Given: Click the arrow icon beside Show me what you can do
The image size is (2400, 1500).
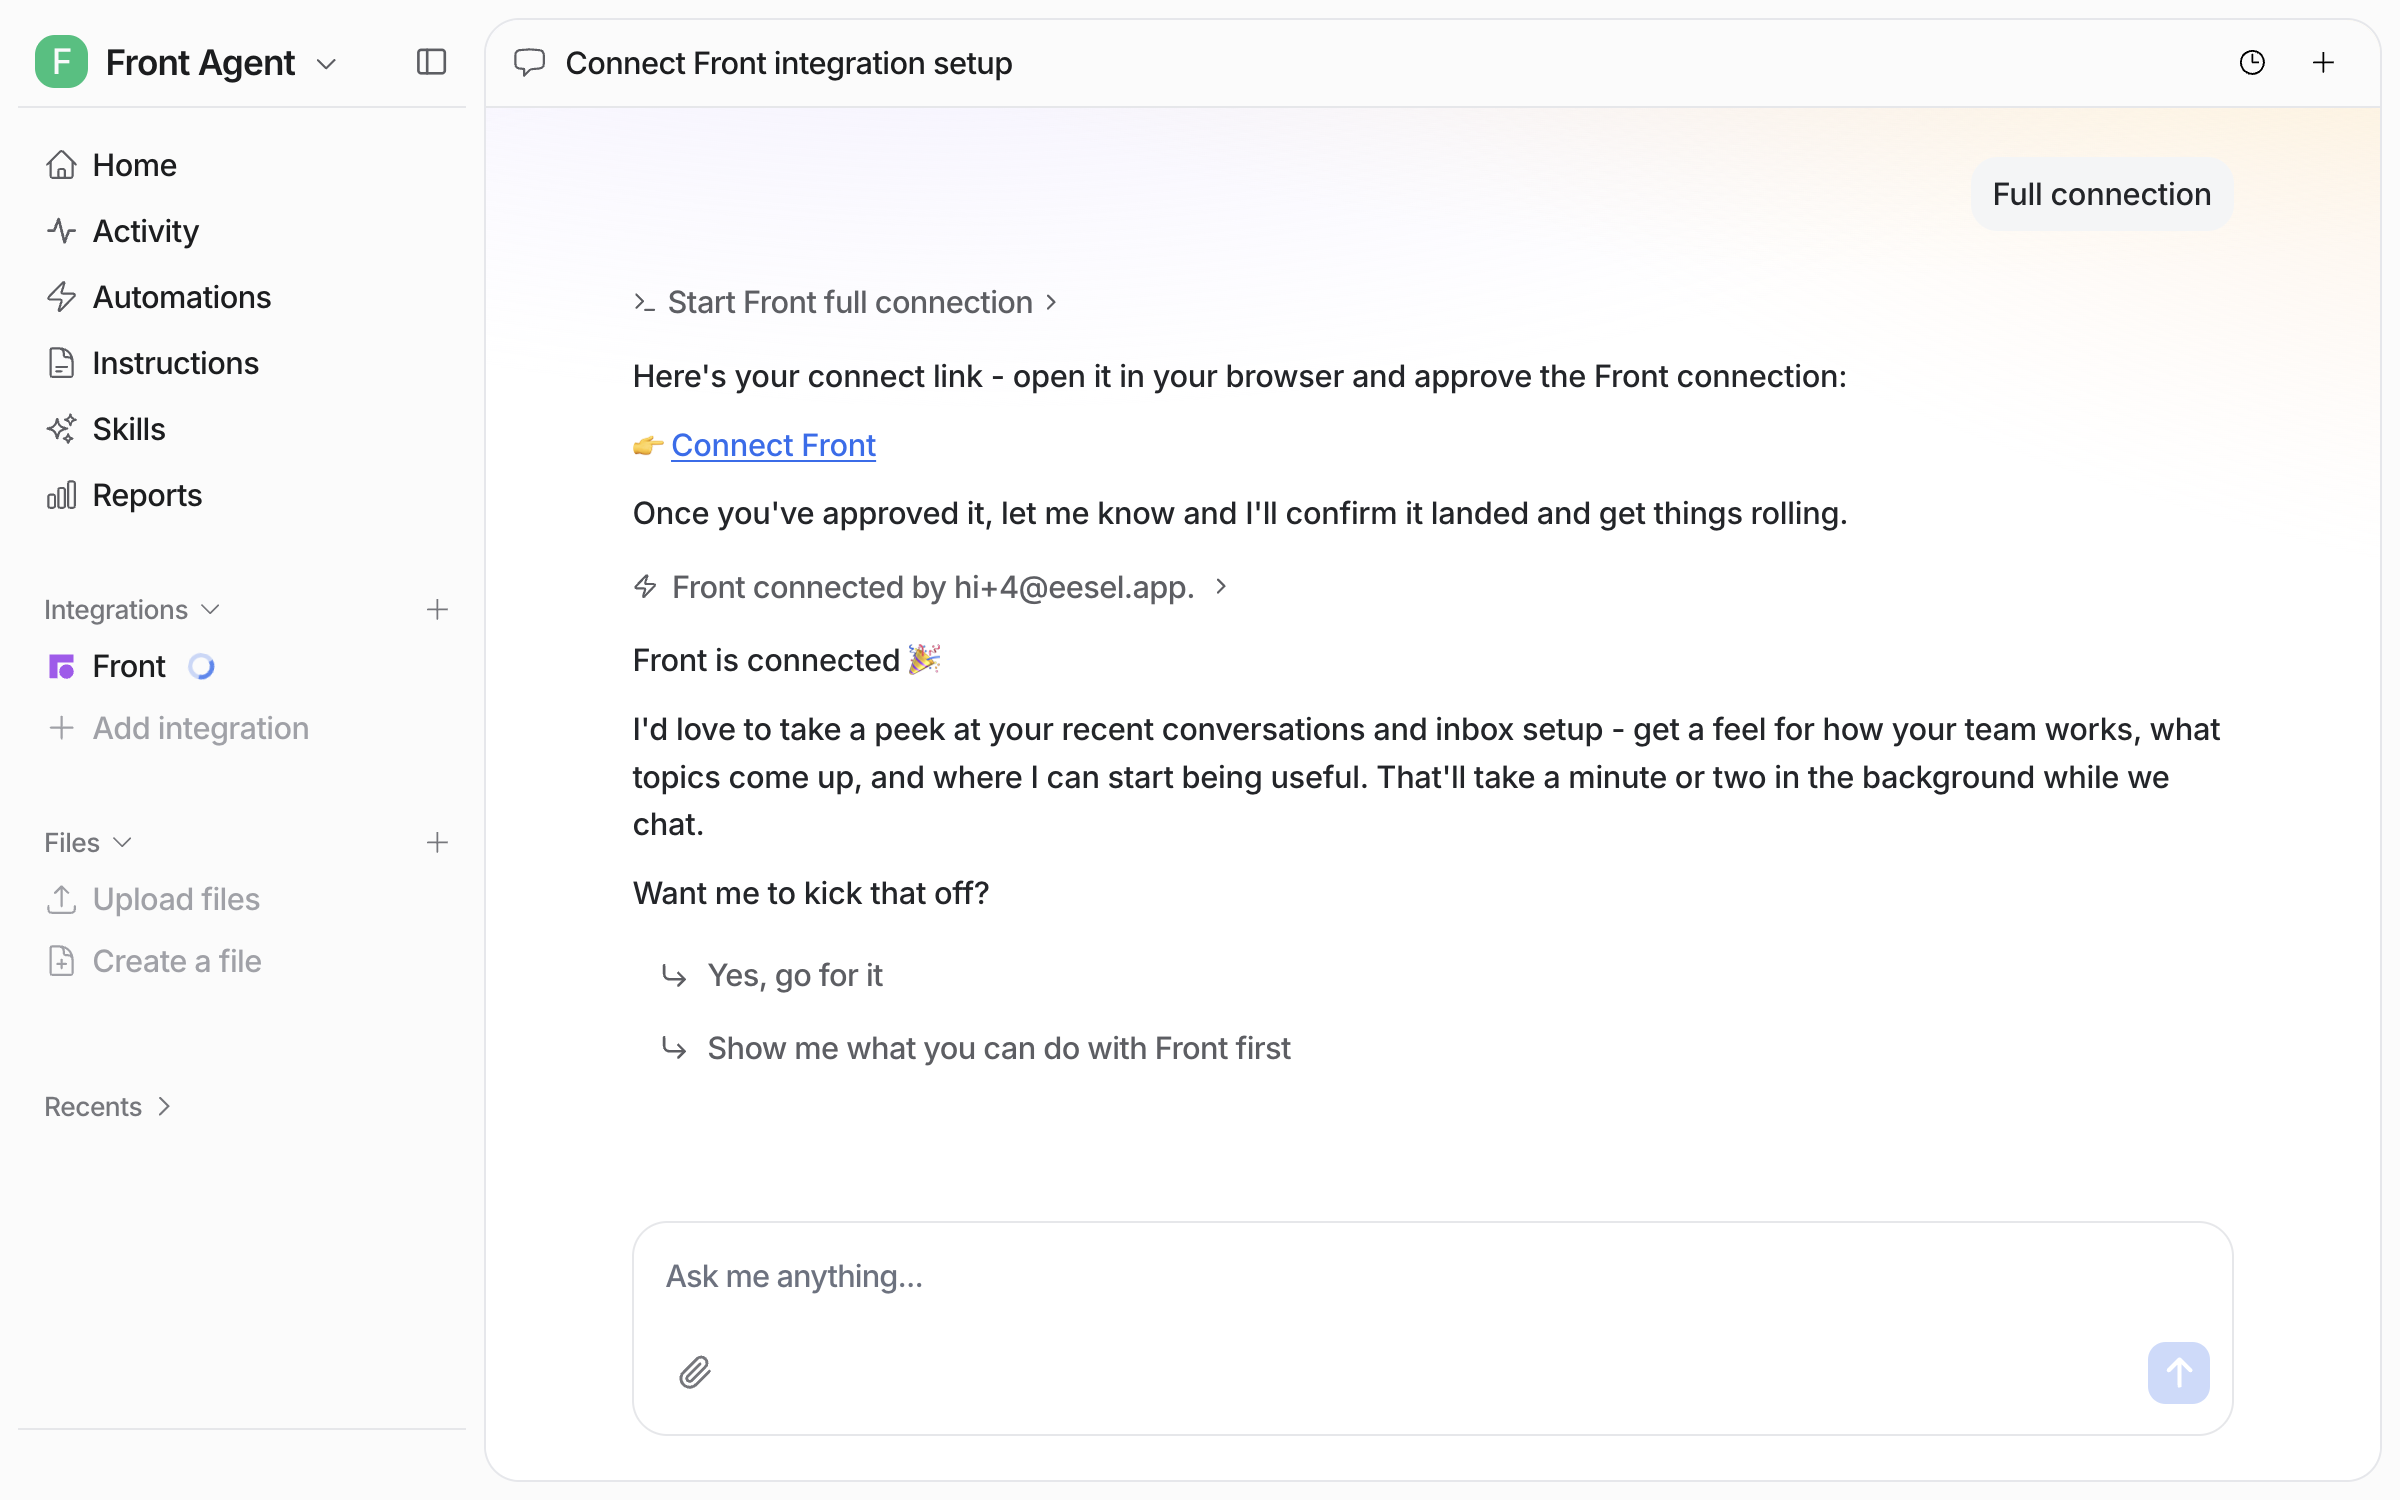Looking at the screenshot, I should pyautogui.click(x=674, y=1048).
